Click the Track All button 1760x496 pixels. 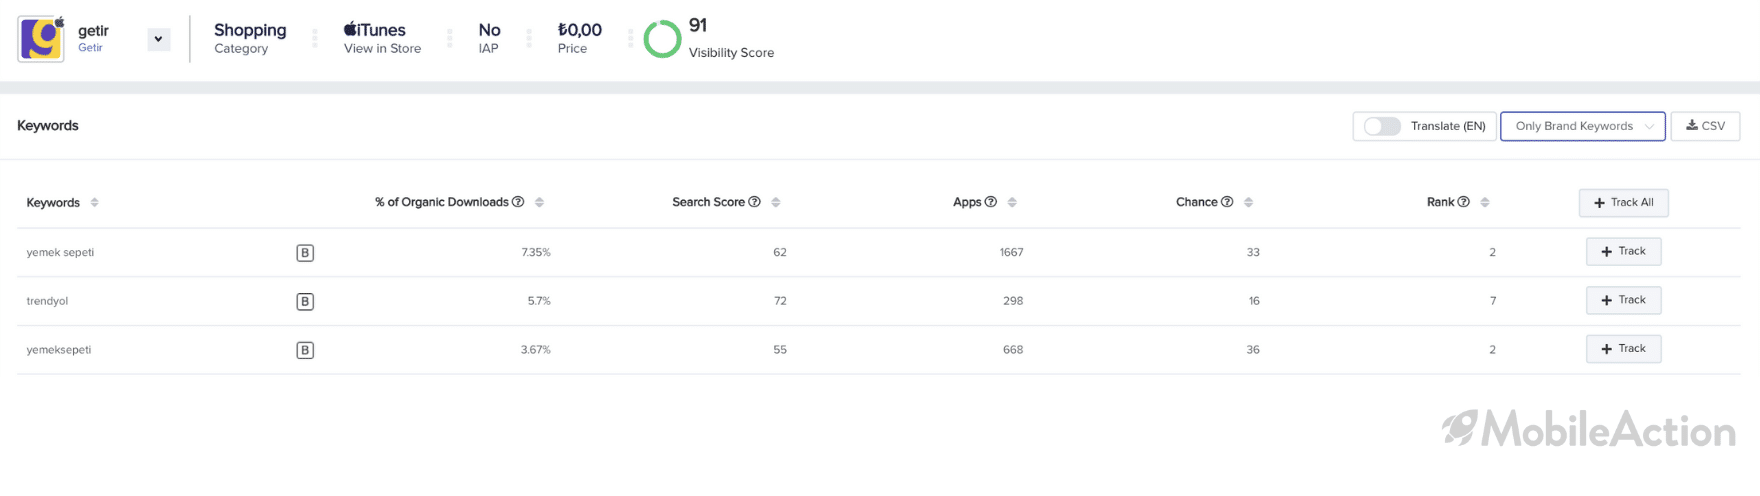pyautogui.click(x=1623, y=202)
